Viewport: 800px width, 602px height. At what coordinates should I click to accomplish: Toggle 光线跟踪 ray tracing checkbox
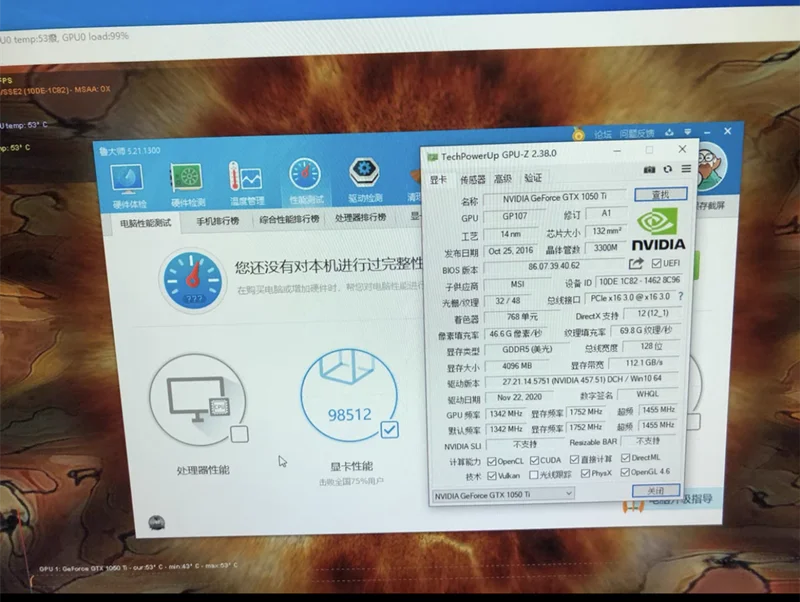click(534, 475)
